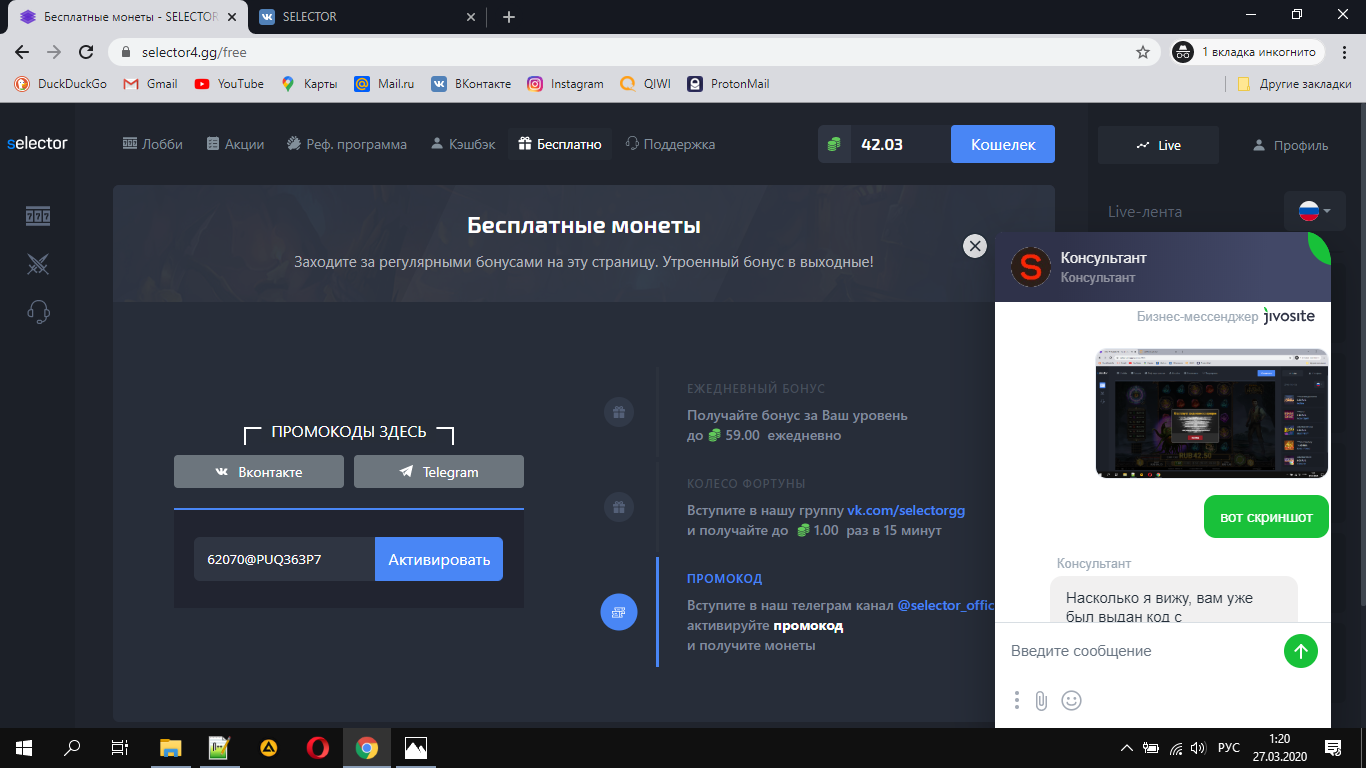Open the Поддержка menu item
Screen dimensions: 1366x768
pyautogui.click(x=670, y=144)
